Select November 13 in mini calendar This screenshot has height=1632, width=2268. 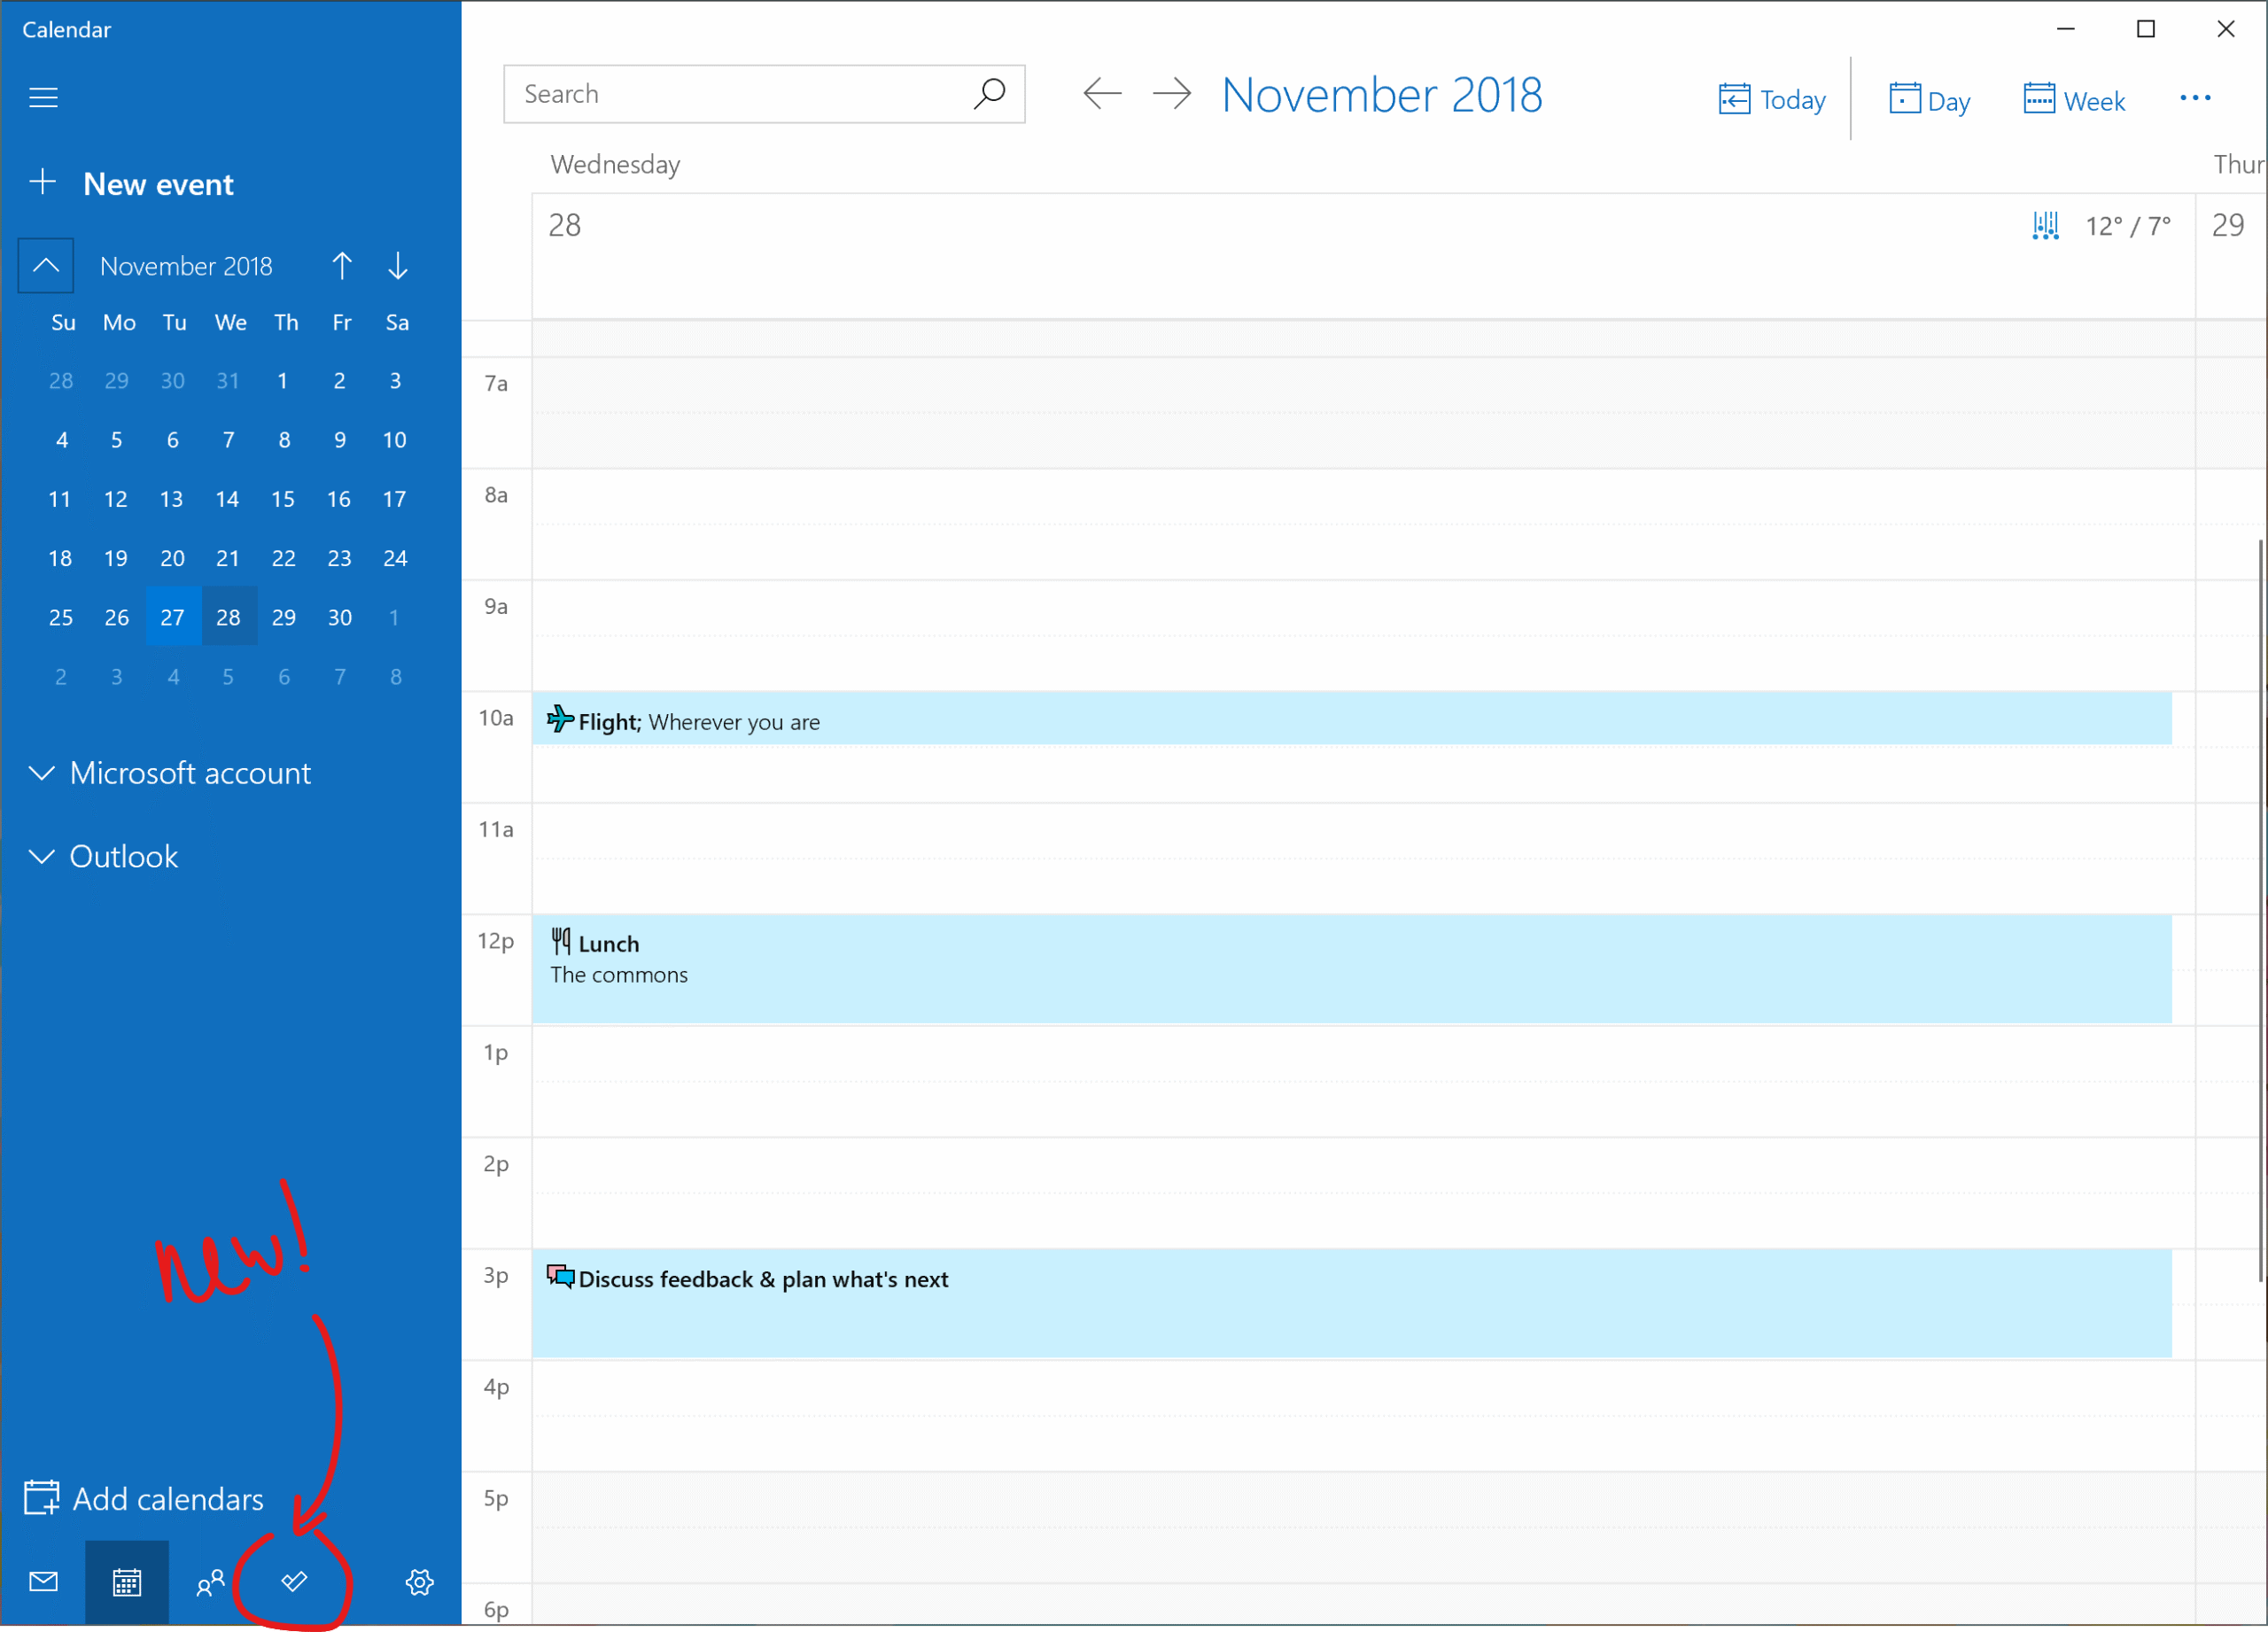(x=172, y=499)
